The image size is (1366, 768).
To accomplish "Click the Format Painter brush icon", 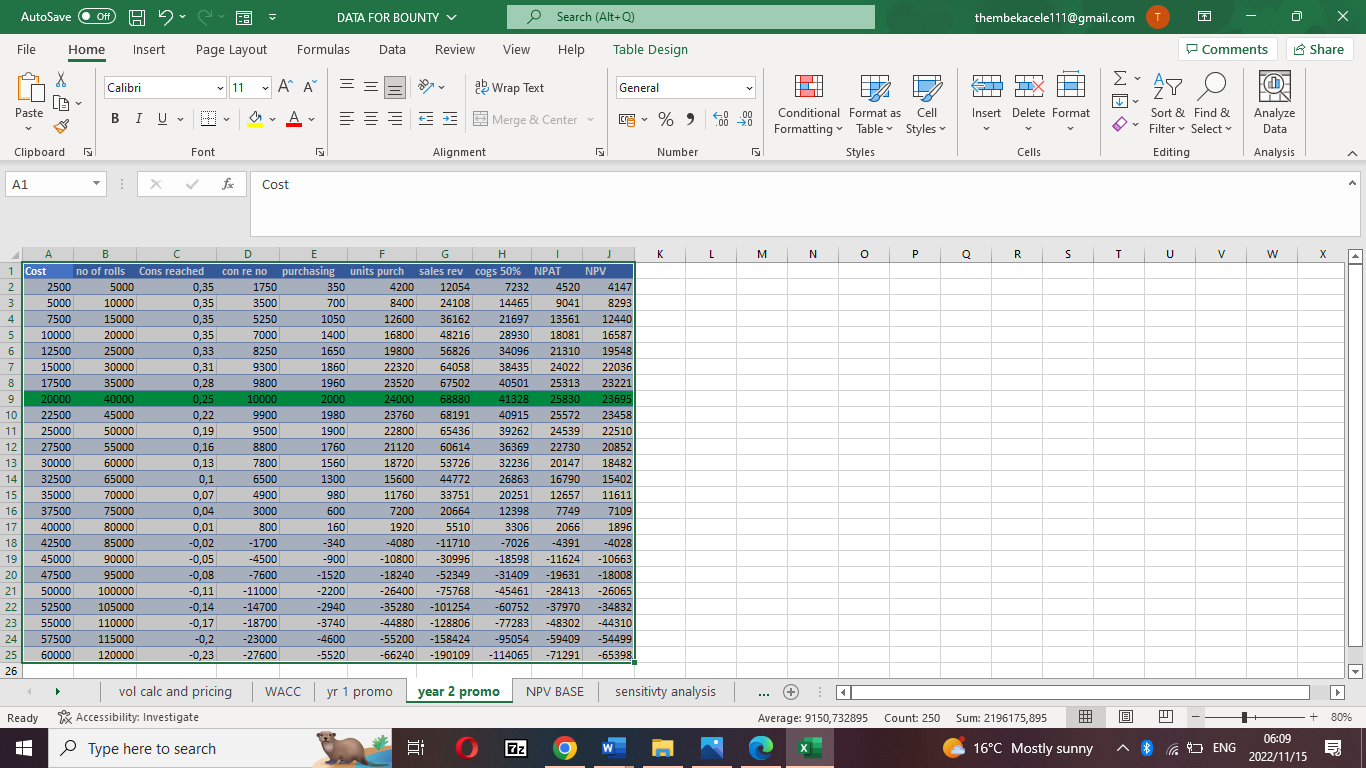I will (x=61, y=126).
